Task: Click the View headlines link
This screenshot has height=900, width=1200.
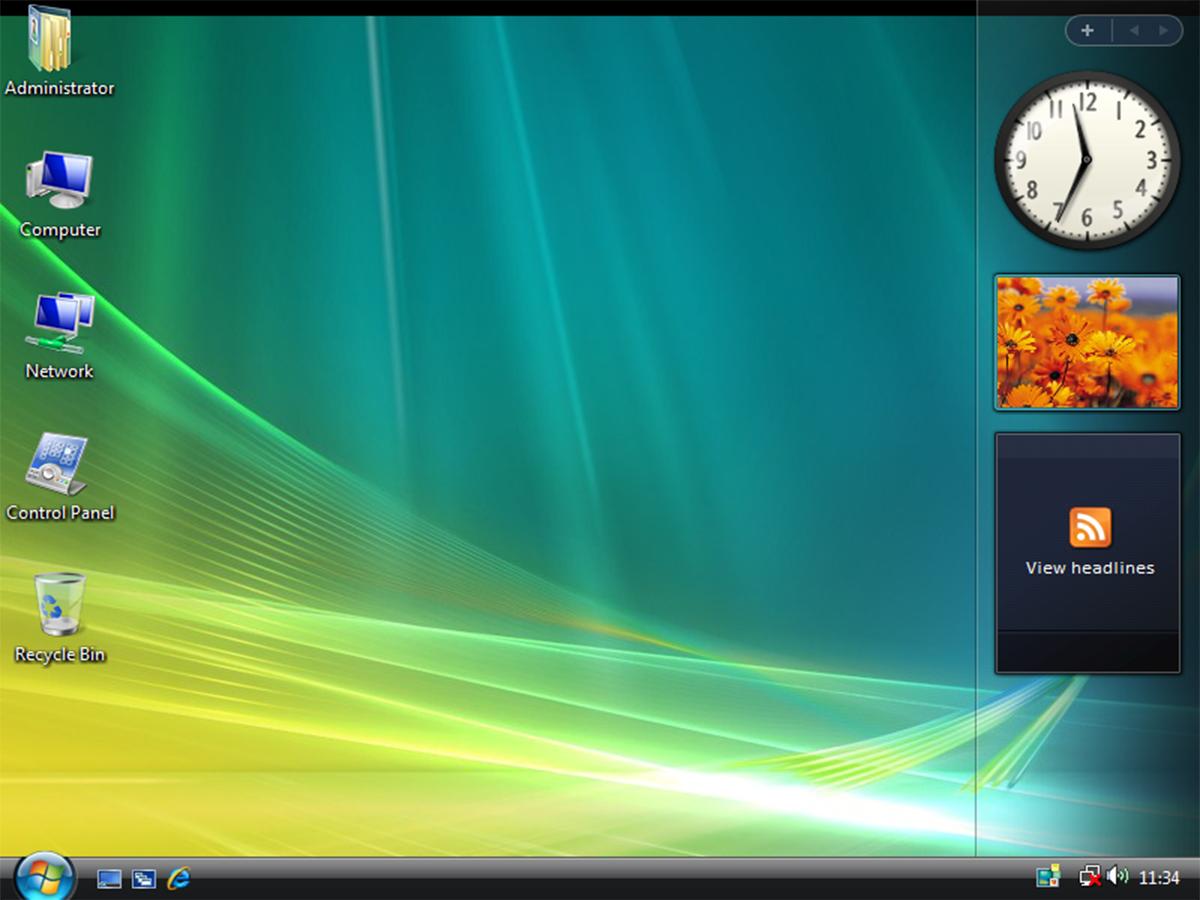Action: [1090, 567]
